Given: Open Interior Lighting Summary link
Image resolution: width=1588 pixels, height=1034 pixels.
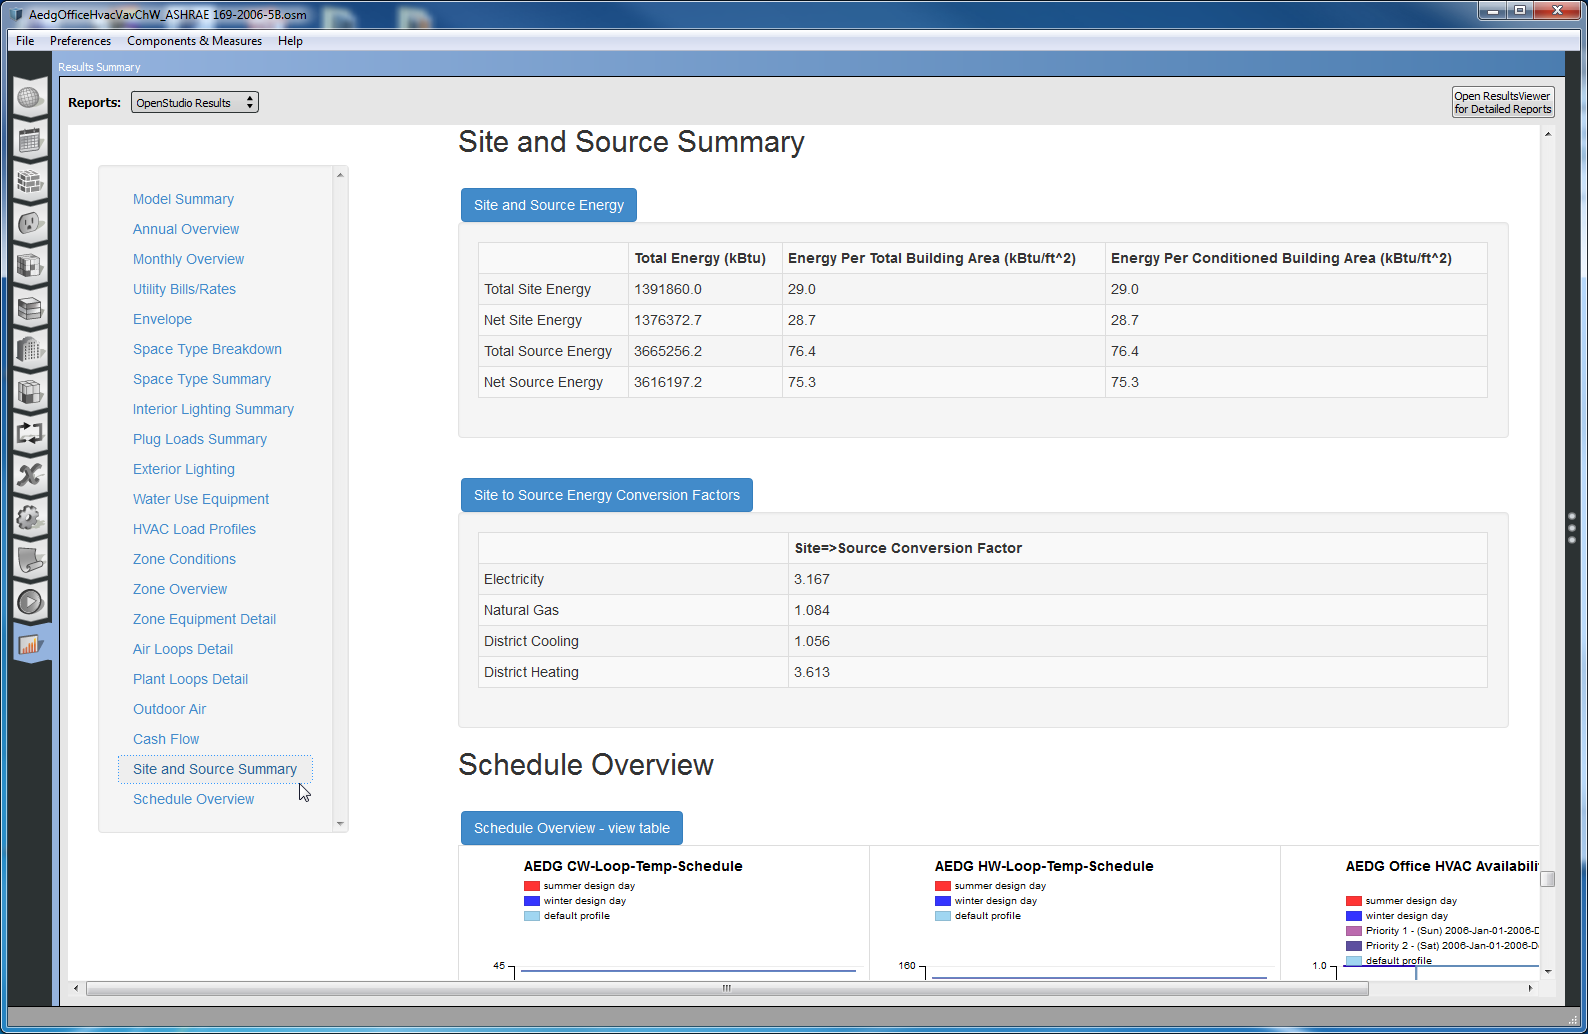Looking at the screenshot, I should point(213,409).
